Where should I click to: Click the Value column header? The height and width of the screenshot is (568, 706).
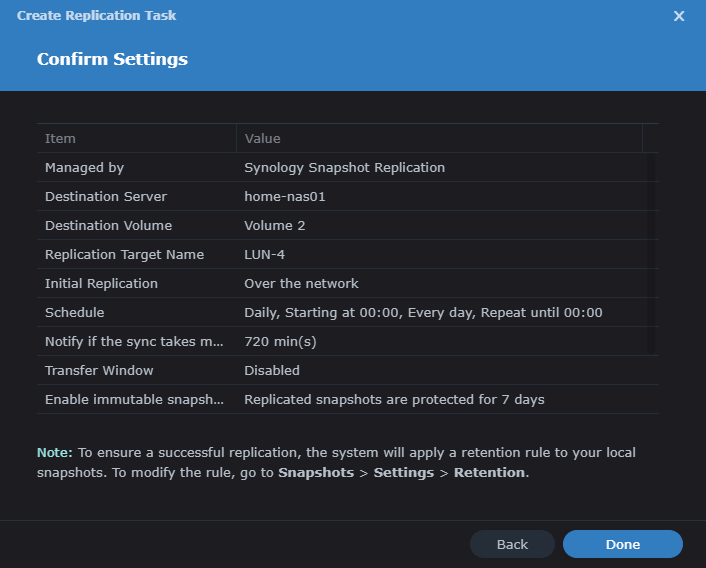[263, 138]
